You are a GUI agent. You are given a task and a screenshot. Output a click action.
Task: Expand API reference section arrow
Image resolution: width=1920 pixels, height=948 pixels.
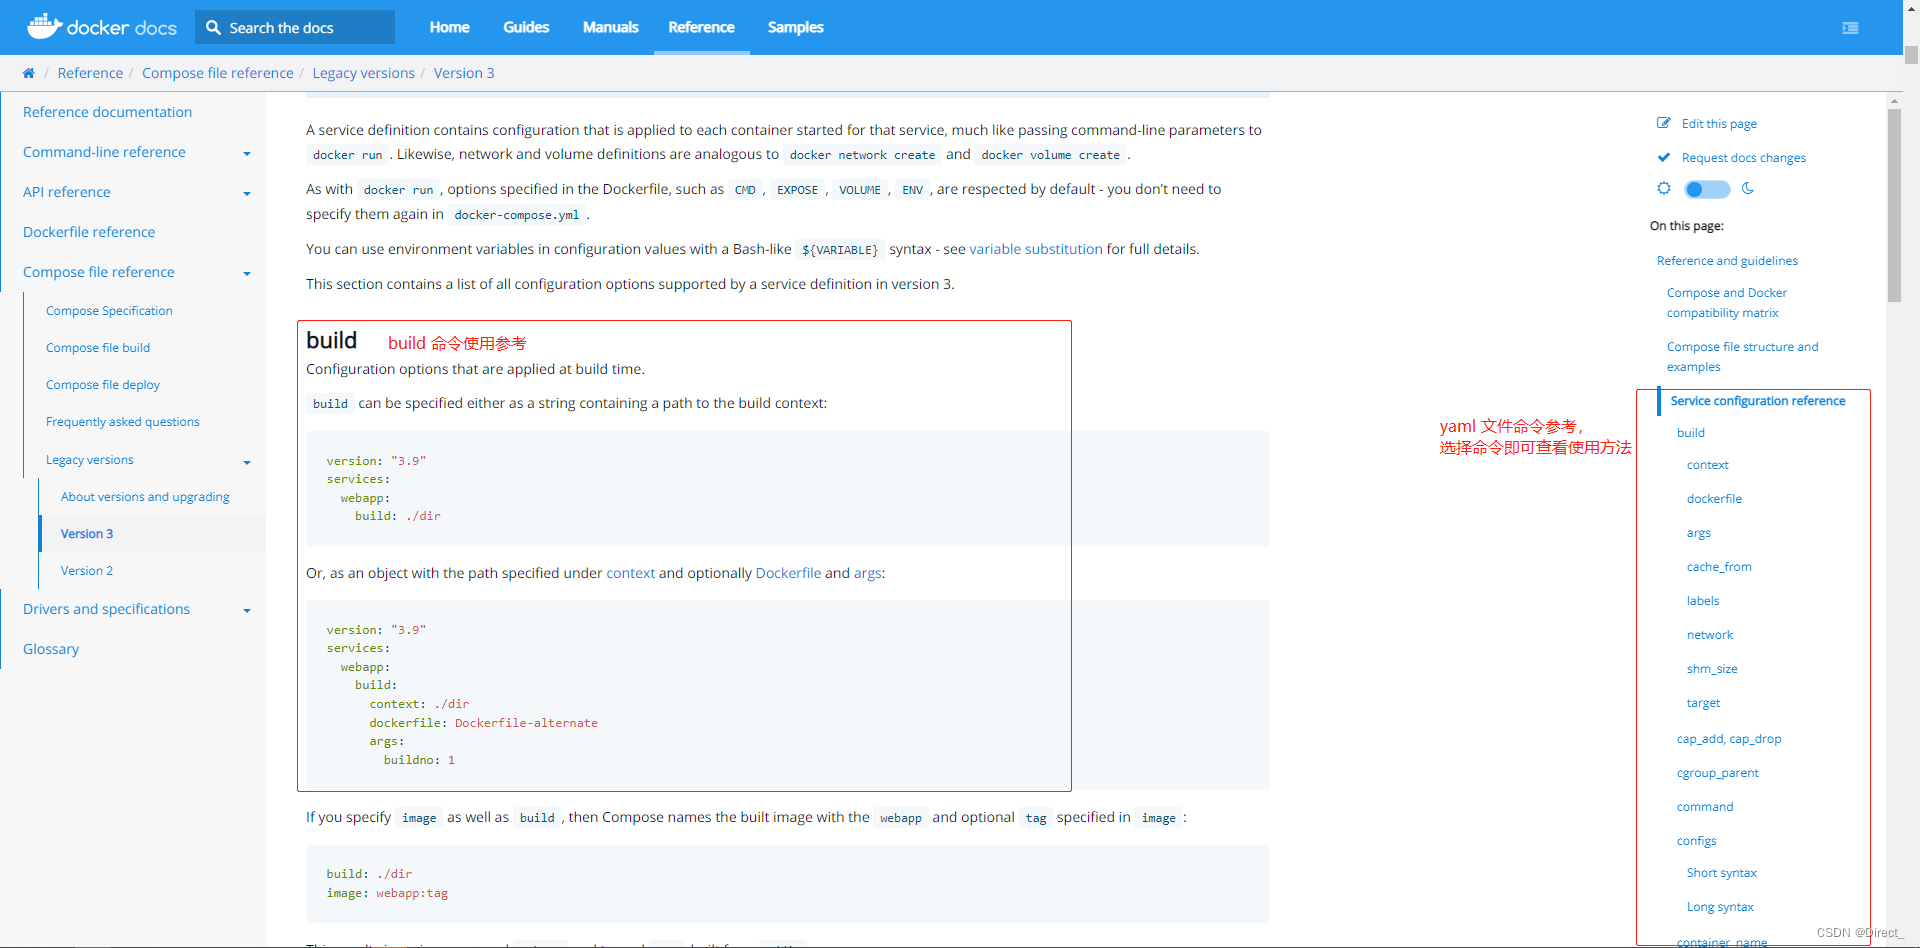(x=247, y=193)
